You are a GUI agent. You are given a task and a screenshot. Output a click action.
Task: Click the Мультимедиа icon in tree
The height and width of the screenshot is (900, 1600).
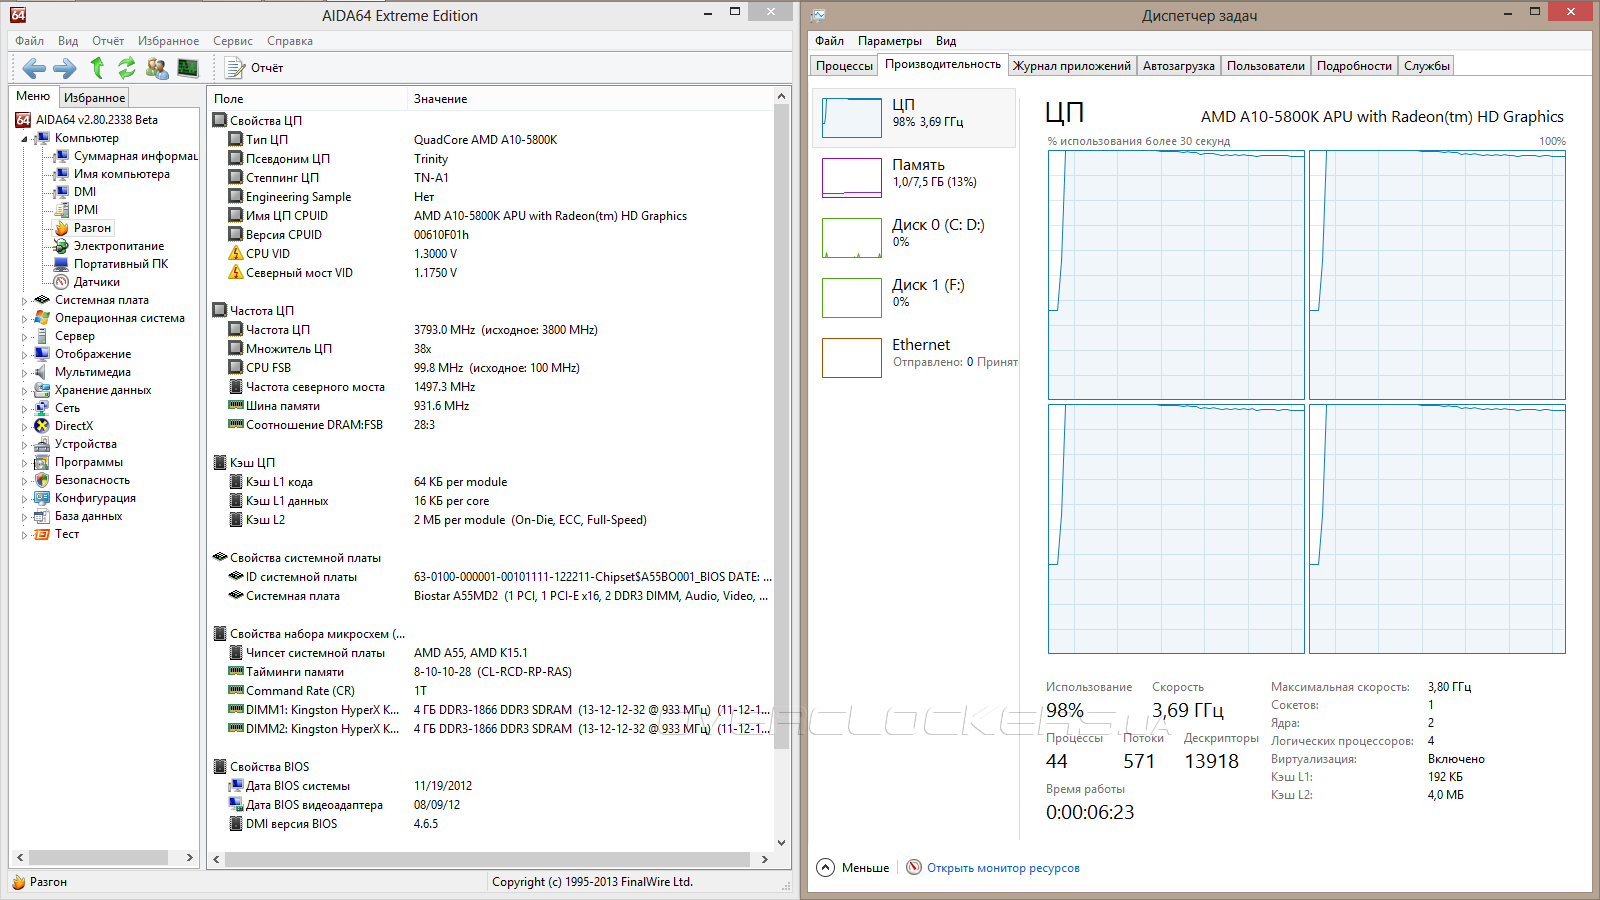[x=42, y=372]
